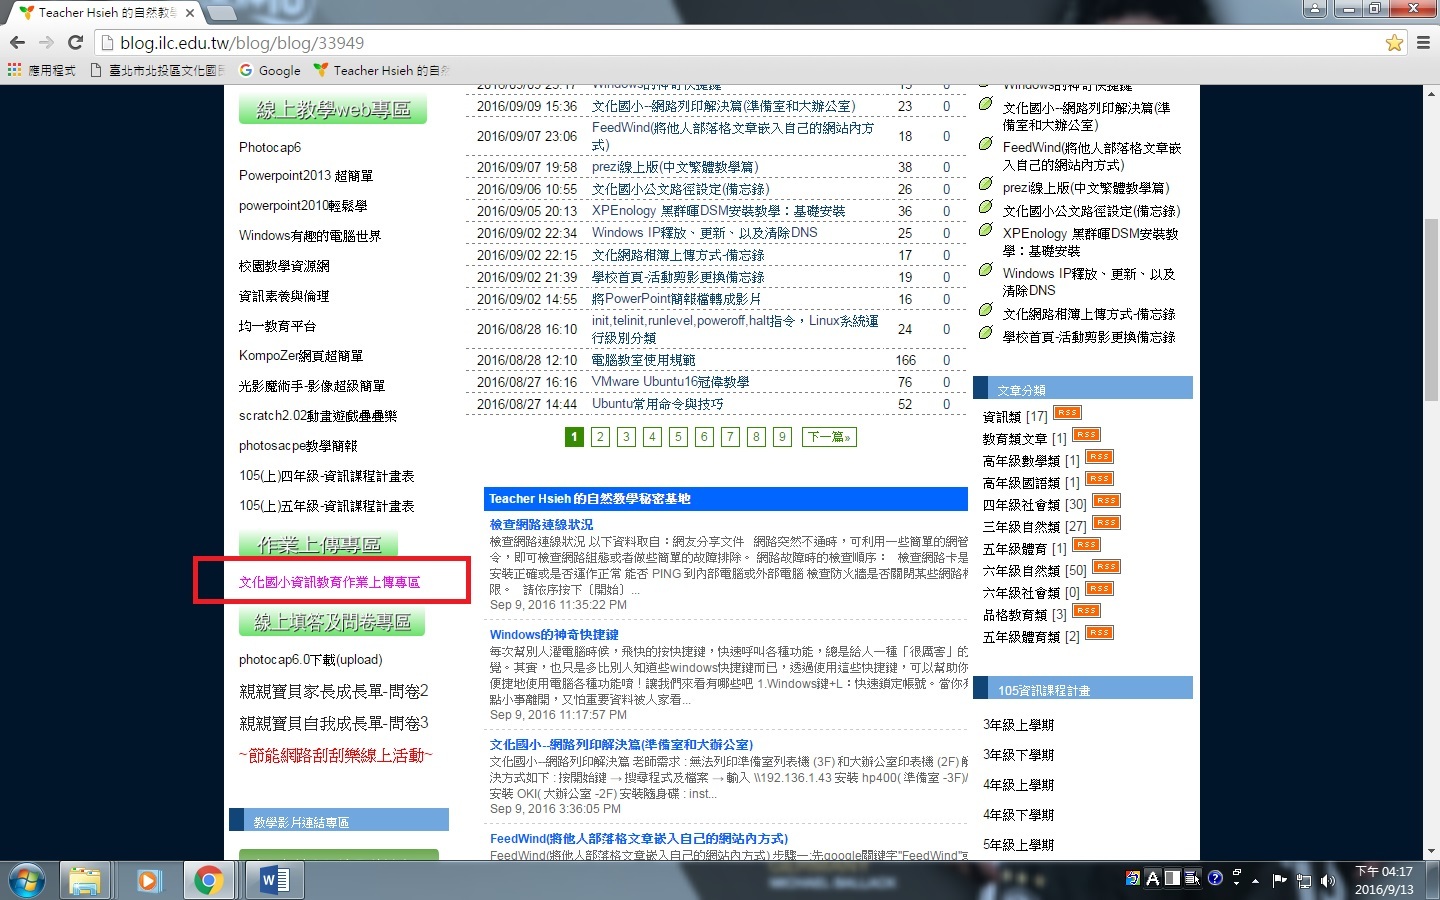The width and height of the screenshot is (1440, 900).
Task: Click the system tray clock 下午 04:17
Action: pyautogui.click(x=1384, y=880)
